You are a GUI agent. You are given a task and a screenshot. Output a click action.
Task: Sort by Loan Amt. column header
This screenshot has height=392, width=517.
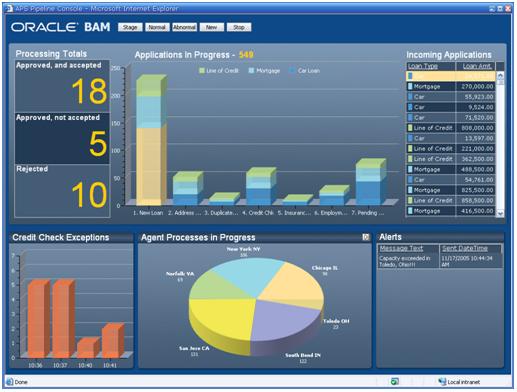477,66
